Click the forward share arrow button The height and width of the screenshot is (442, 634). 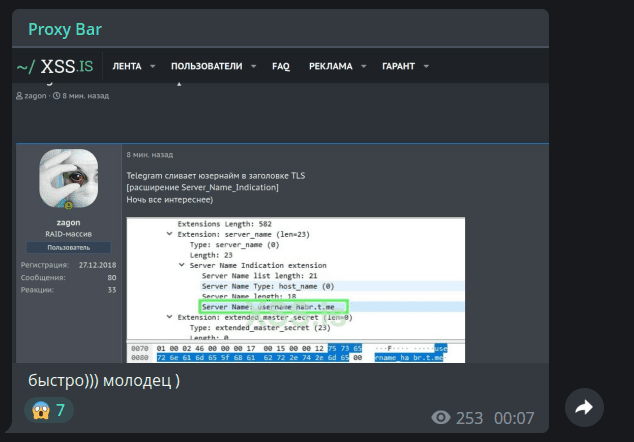(584, 408)
